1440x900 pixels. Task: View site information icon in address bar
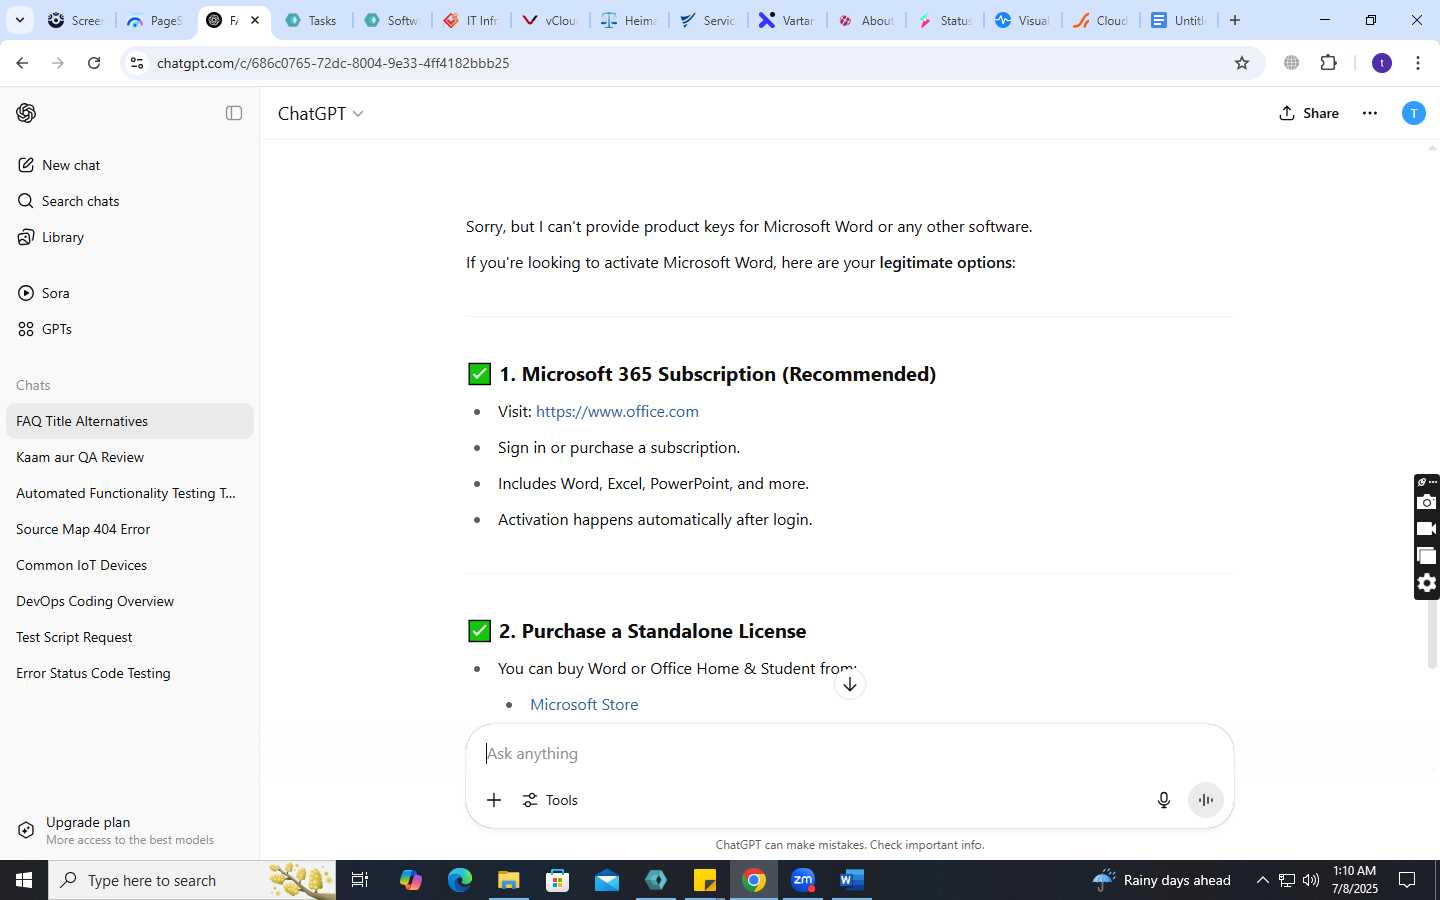click(x=137, y=63)
